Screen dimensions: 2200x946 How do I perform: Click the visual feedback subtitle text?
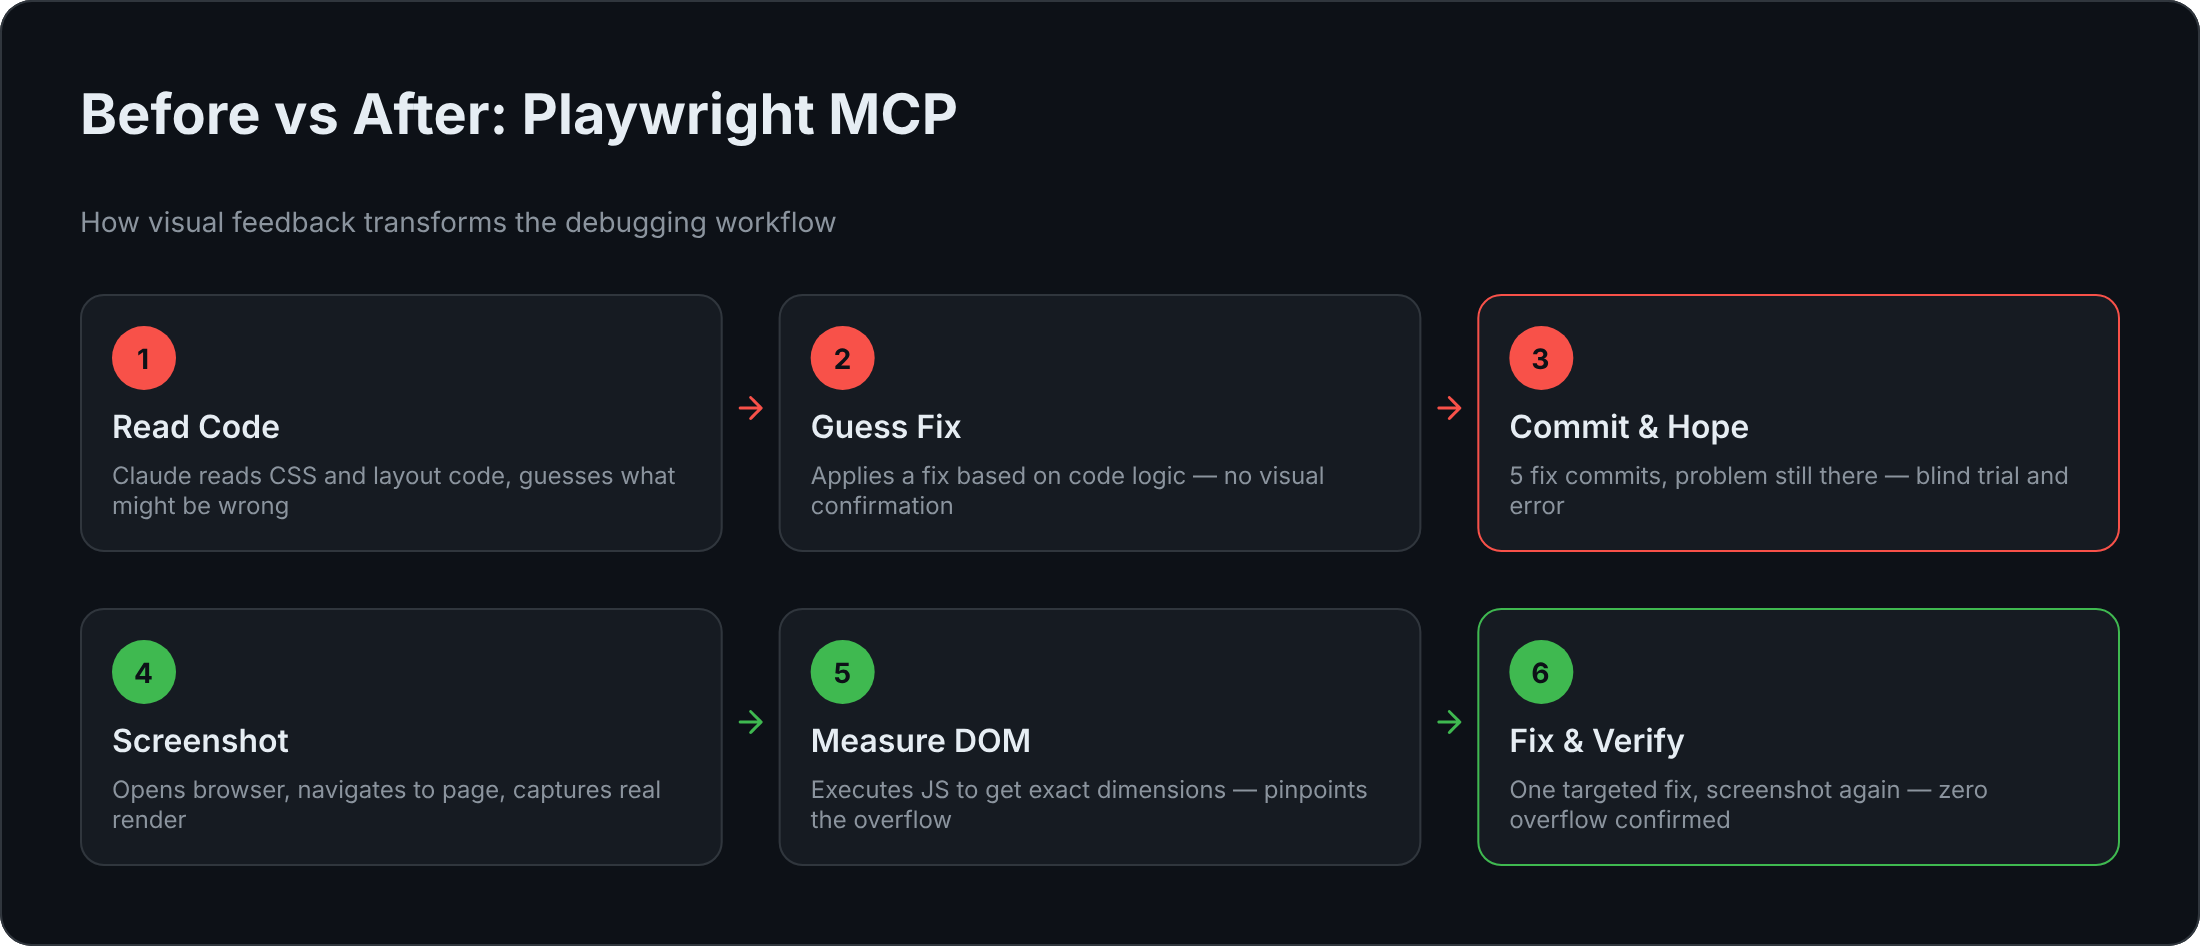(x=458, y=222)
